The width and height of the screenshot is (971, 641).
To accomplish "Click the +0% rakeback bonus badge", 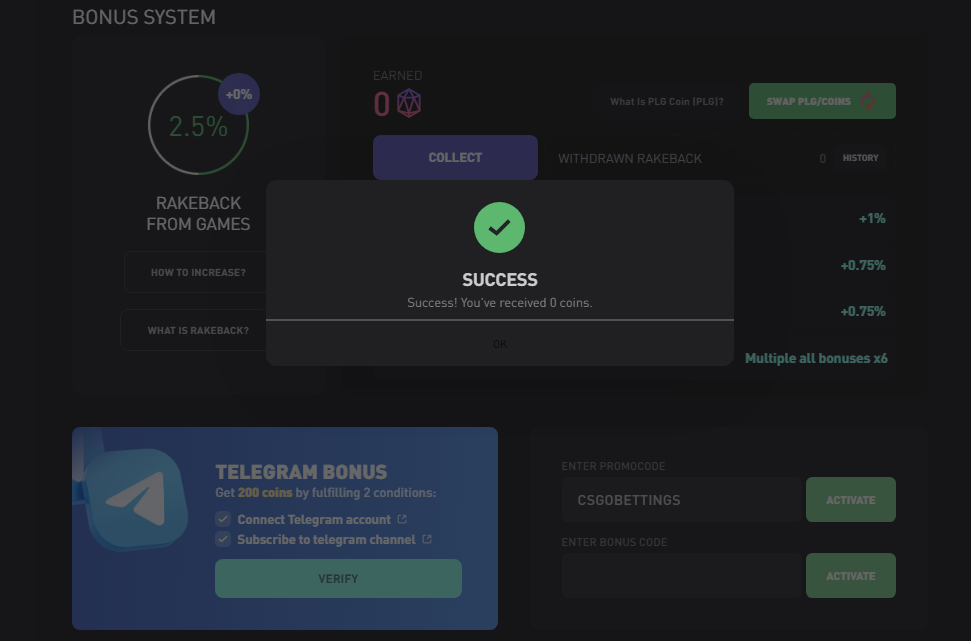I will [239, 95].
